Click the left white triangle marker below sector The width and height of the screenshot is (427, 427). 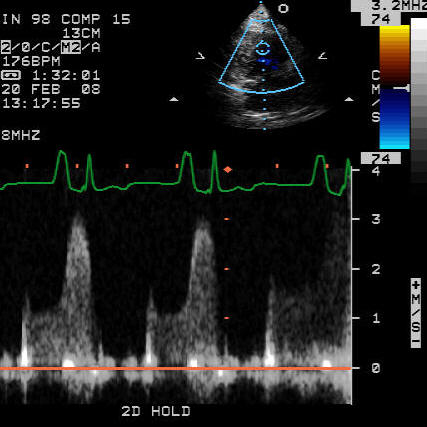tap(174, 99)
